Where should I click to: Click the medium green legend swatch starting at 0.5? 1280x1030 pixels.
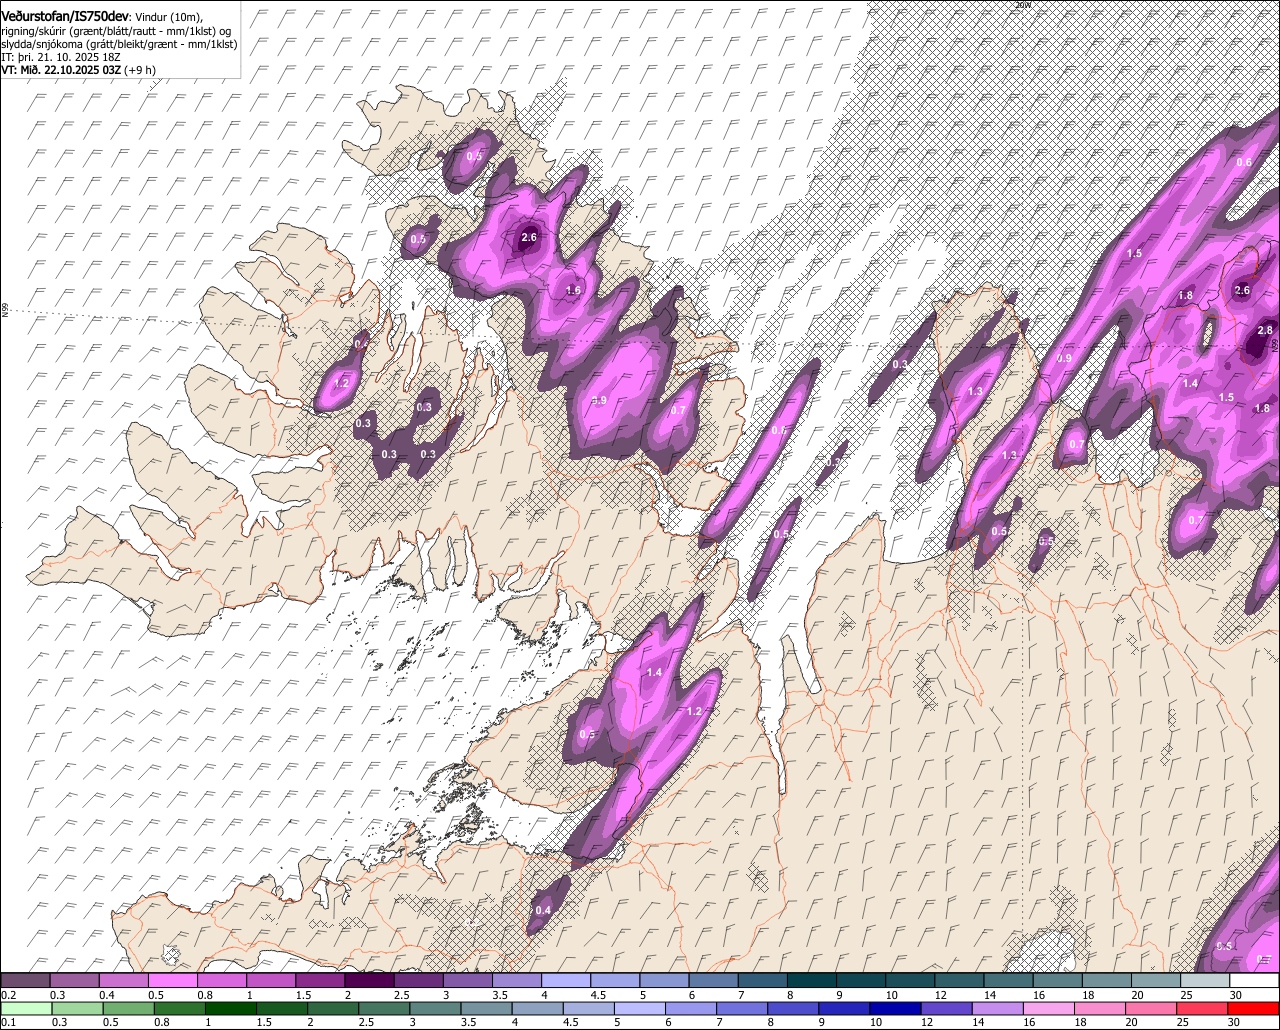pos(129,1008)
